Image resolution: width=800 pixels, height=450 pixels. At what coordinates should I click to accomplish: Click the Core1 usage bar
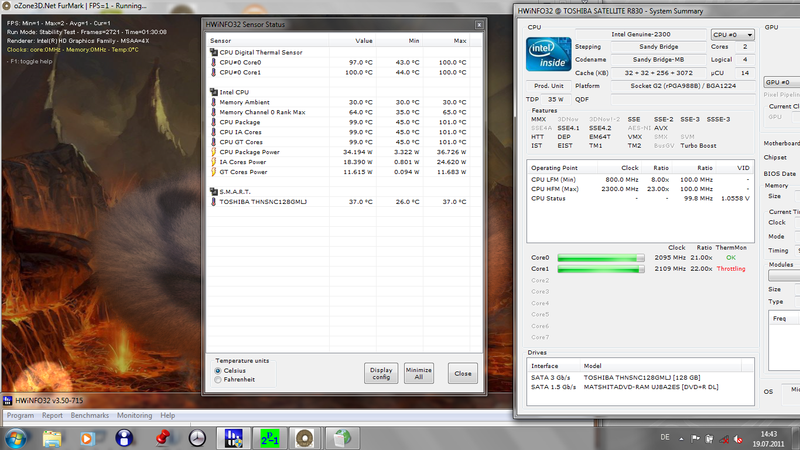(601, 269)
